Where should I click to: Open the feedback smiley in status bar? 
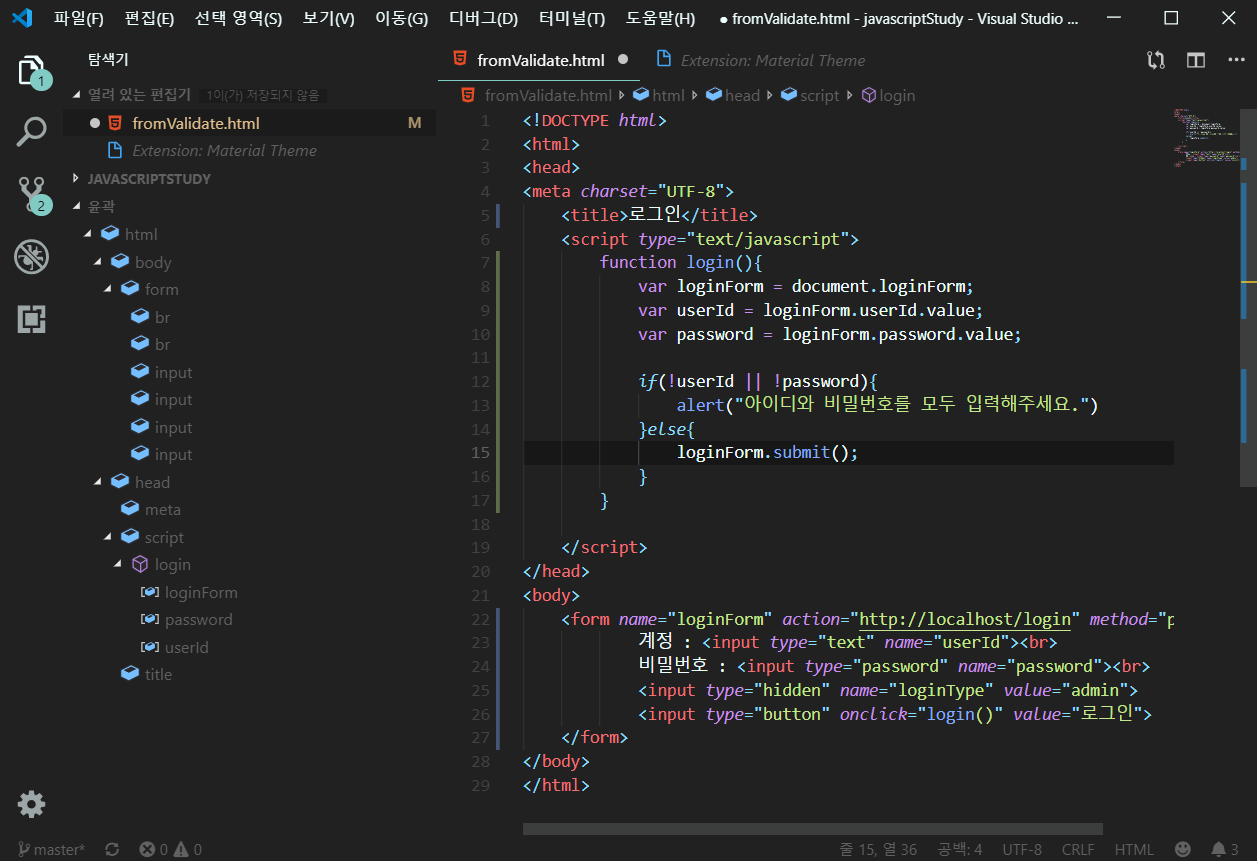point(1183,850)
